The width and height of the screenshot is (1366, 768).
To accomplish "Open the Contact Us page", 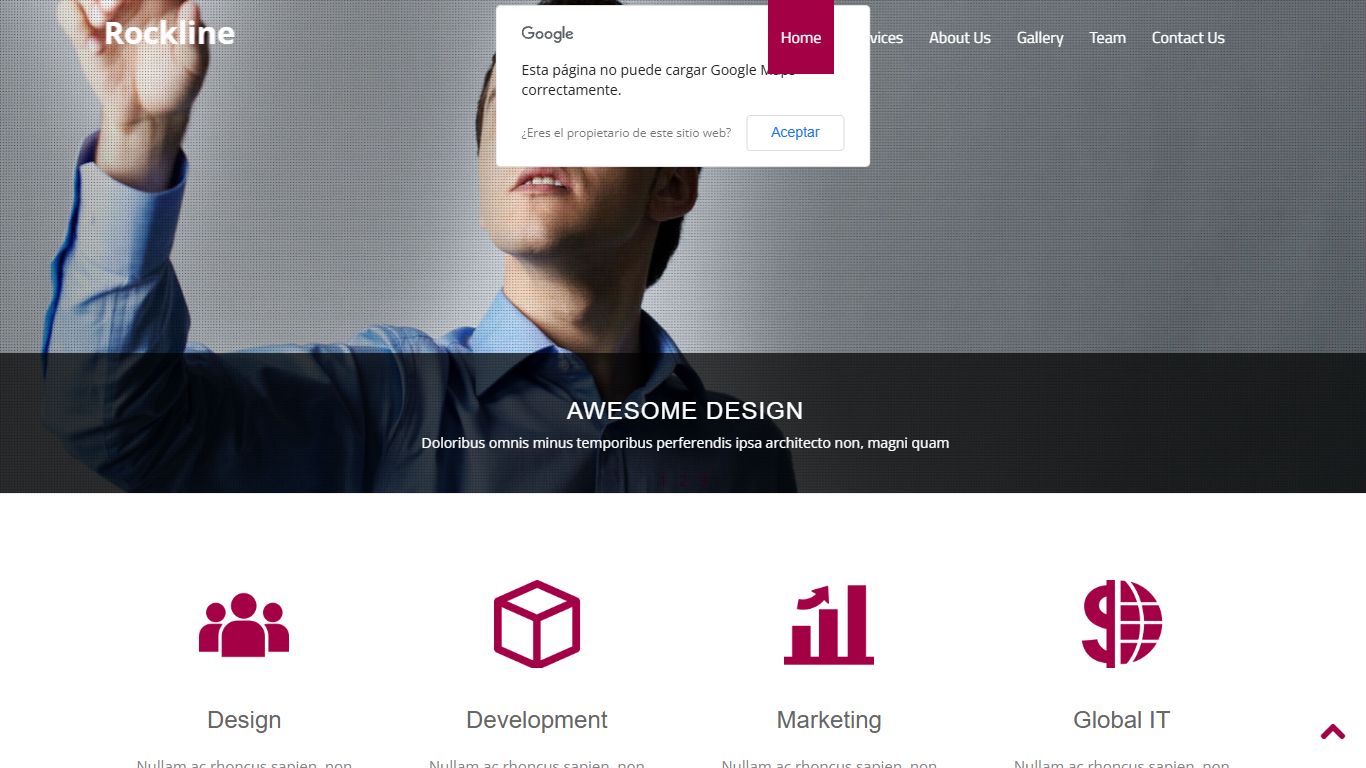I will [1187, 38].
